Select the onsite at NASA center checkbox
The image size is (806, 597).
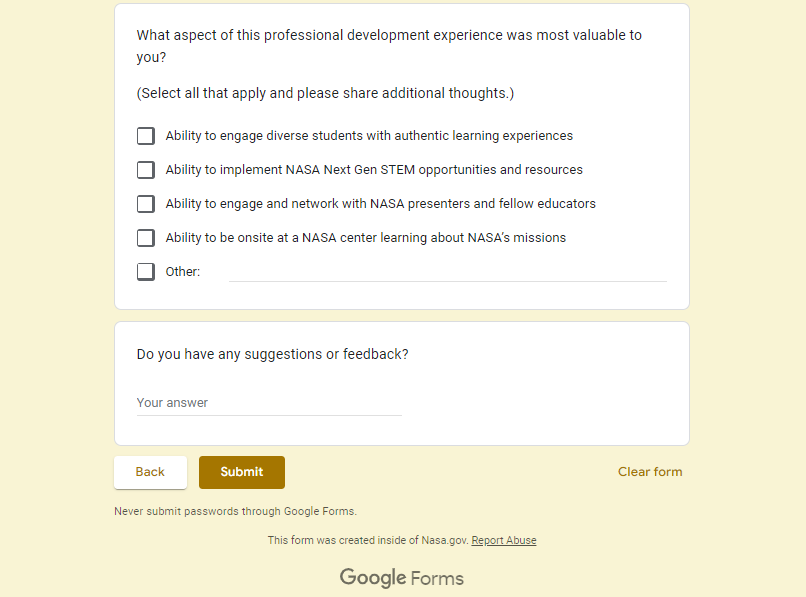[x=146, y=238]
